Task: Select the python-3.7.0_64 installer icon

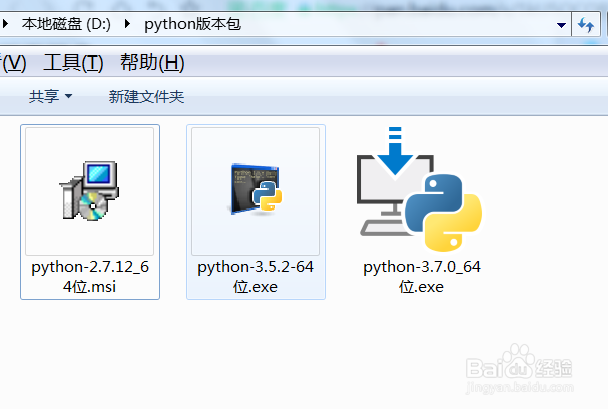Action: tap(420, 189)
